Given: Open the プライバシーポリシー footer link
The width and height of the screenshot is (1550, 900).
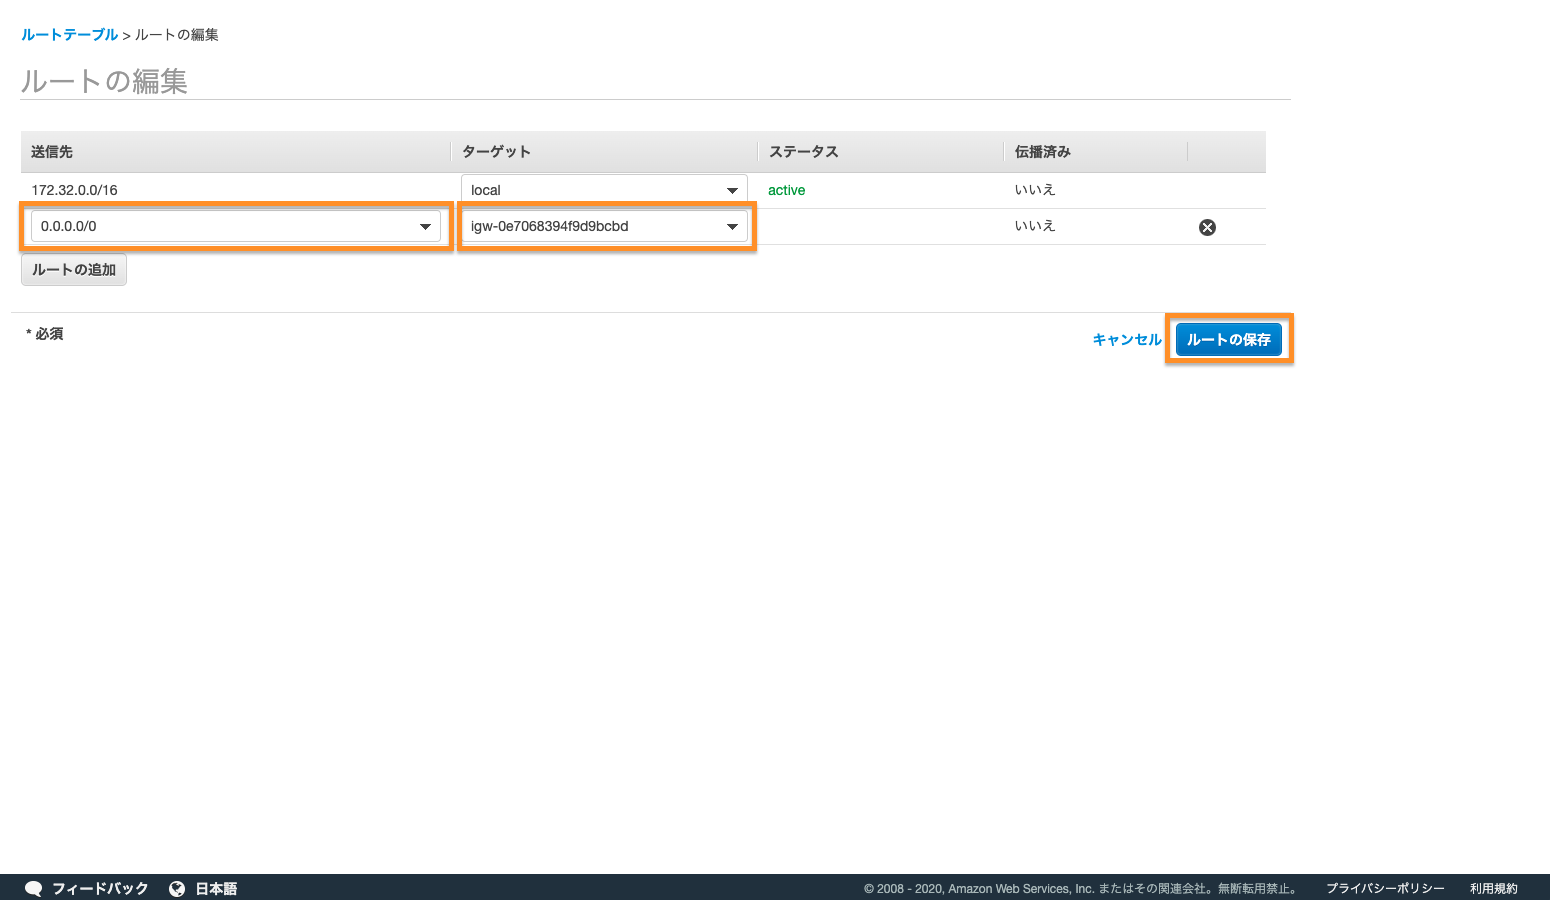Looking at the screenshot, I should click(1385, 888).
